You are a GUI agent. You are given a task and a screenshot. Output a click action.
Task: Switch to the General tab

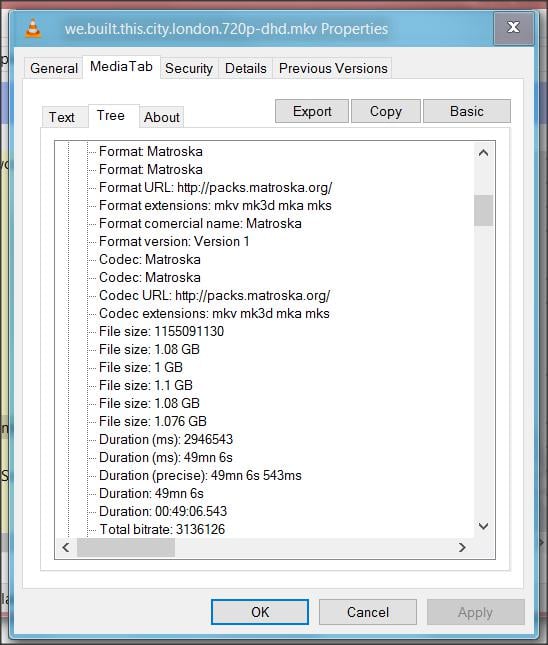[54, 68]
